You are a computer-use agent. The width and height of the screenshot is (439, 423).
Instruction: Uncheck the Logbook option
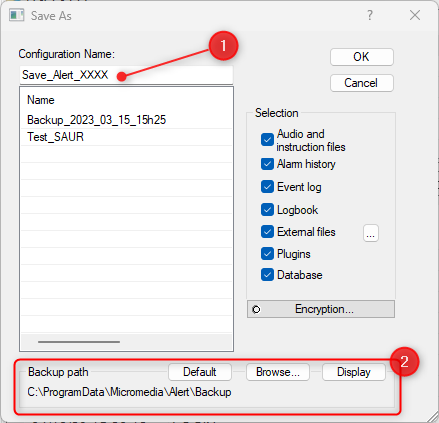pyautogui.click(x=267, y=210)
